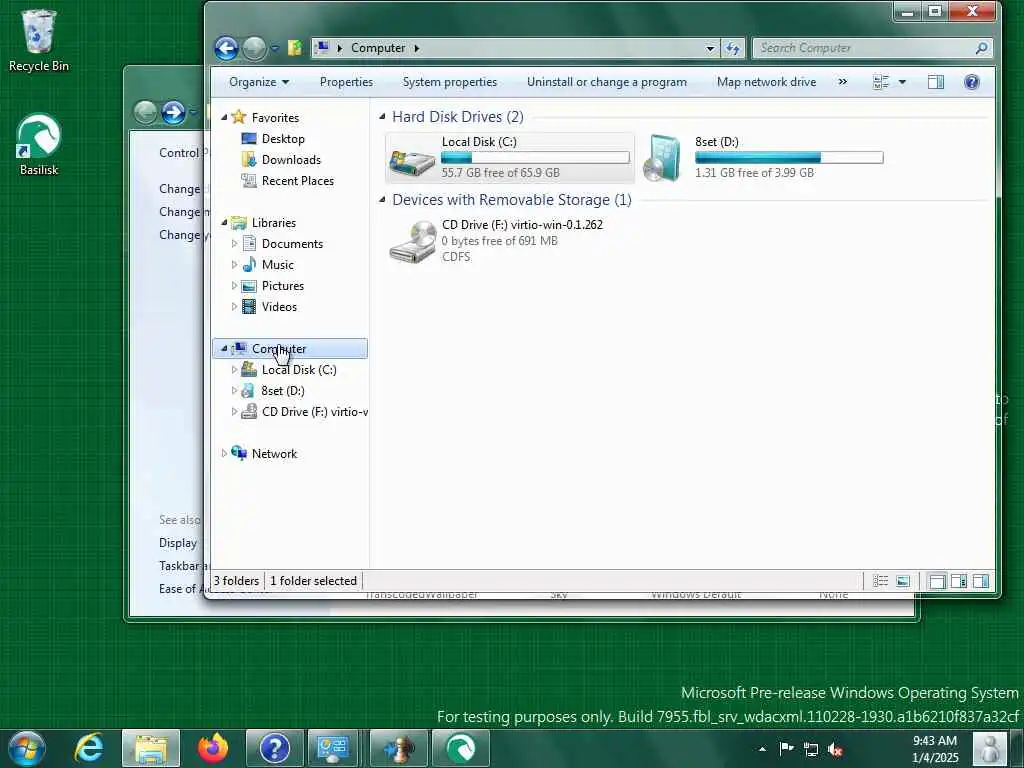
Task: Select the 8set (D:) drive icon
Action: [x=662, y=157]
